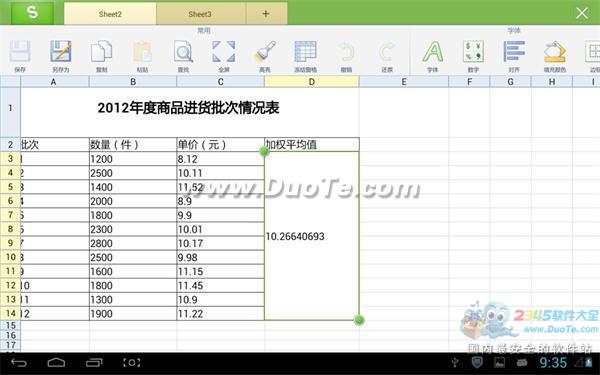Select cell with price 10.17
This screenshot has height=375, width=600.
coord(221,243)
